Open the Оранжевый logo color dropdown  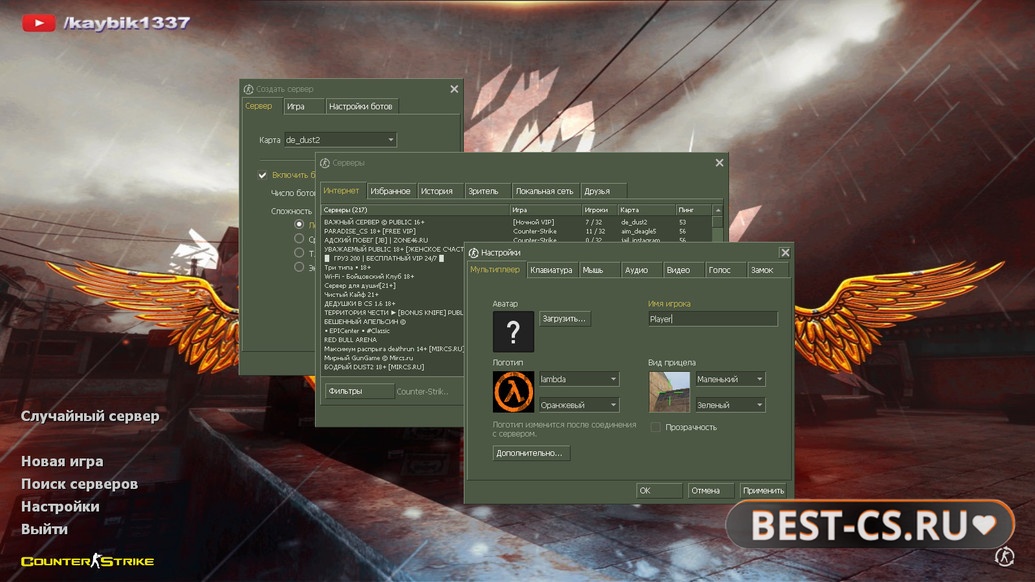[579, 404]
